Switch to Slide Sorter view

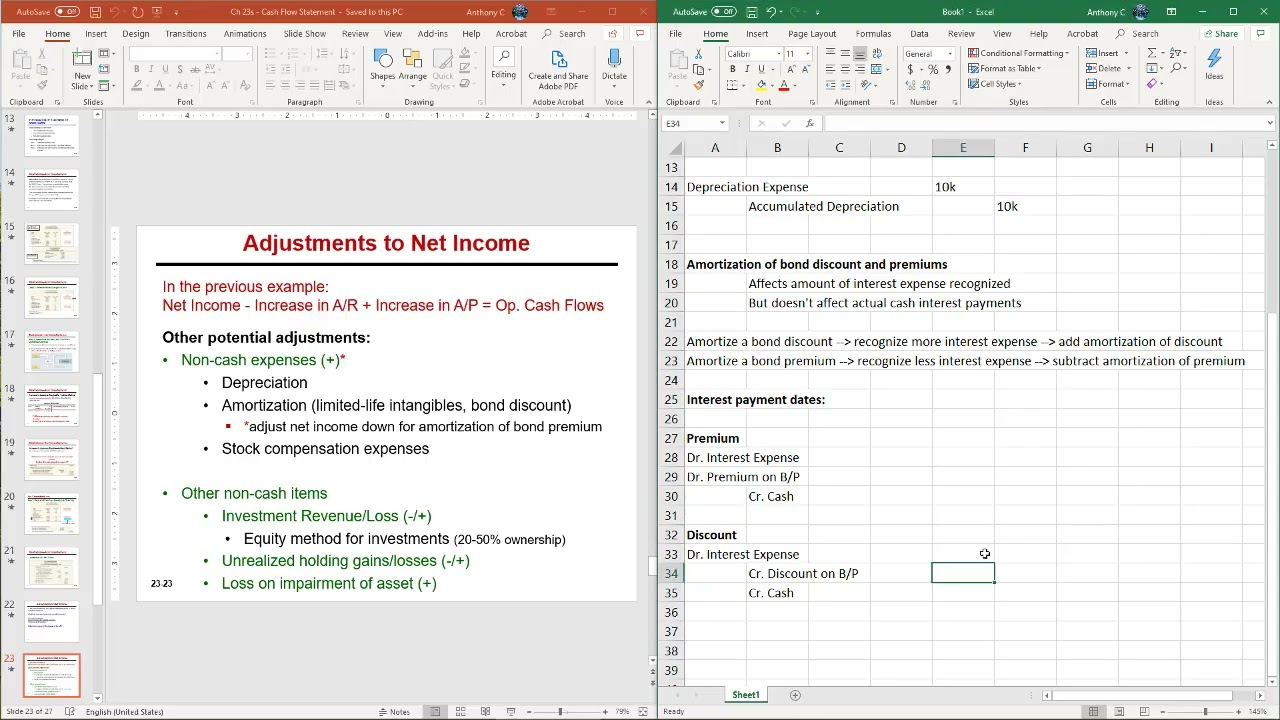point(460,712)
